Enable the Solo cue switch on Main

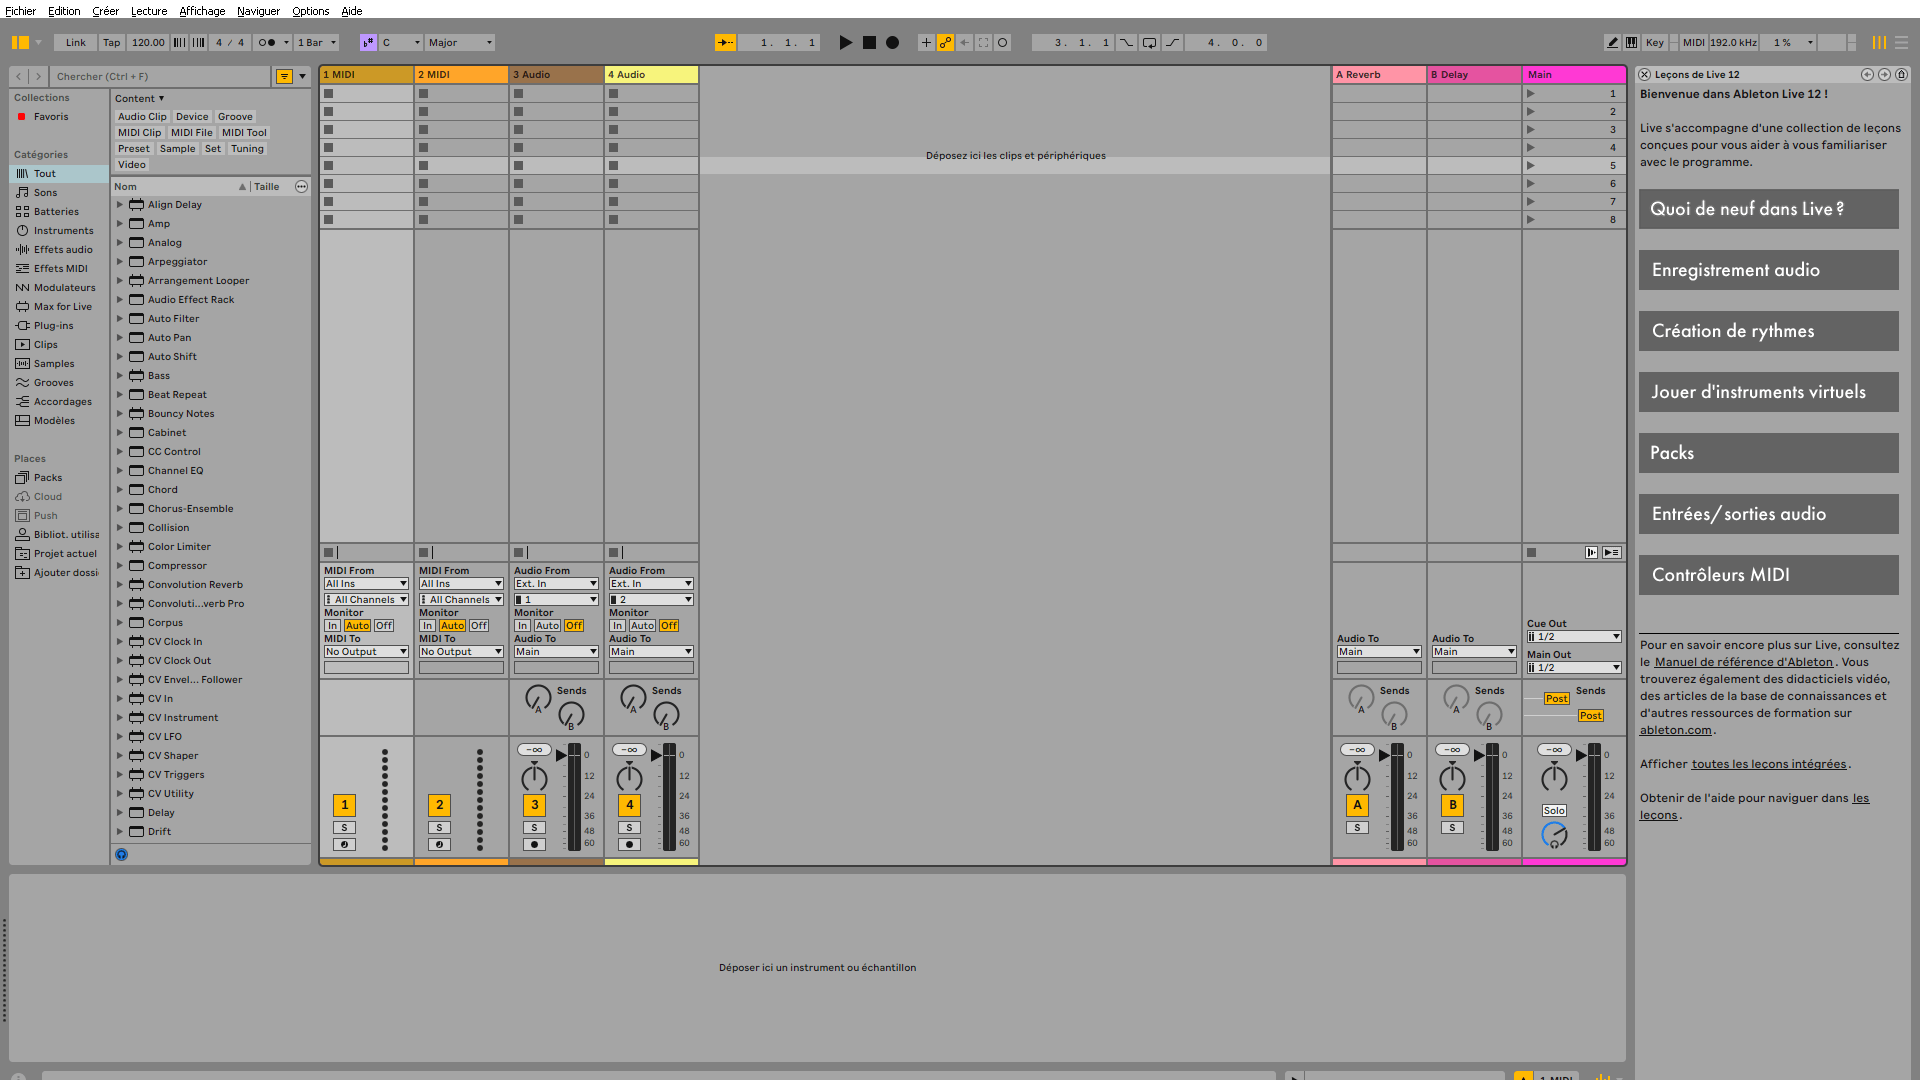(1553, 811)
